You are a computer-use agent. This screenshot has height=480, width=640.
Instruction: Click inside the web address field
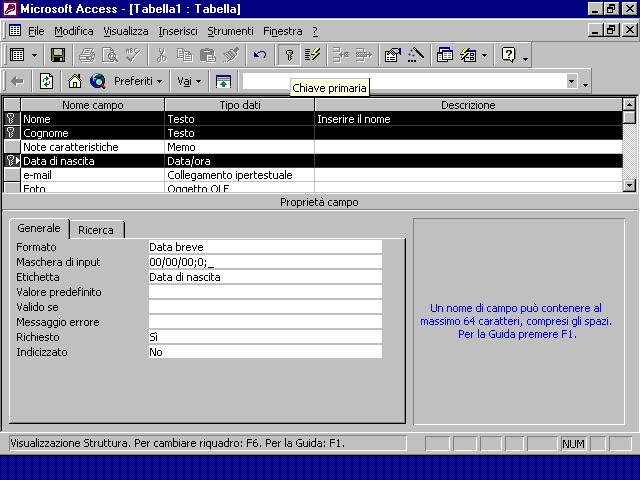(404, 81)
